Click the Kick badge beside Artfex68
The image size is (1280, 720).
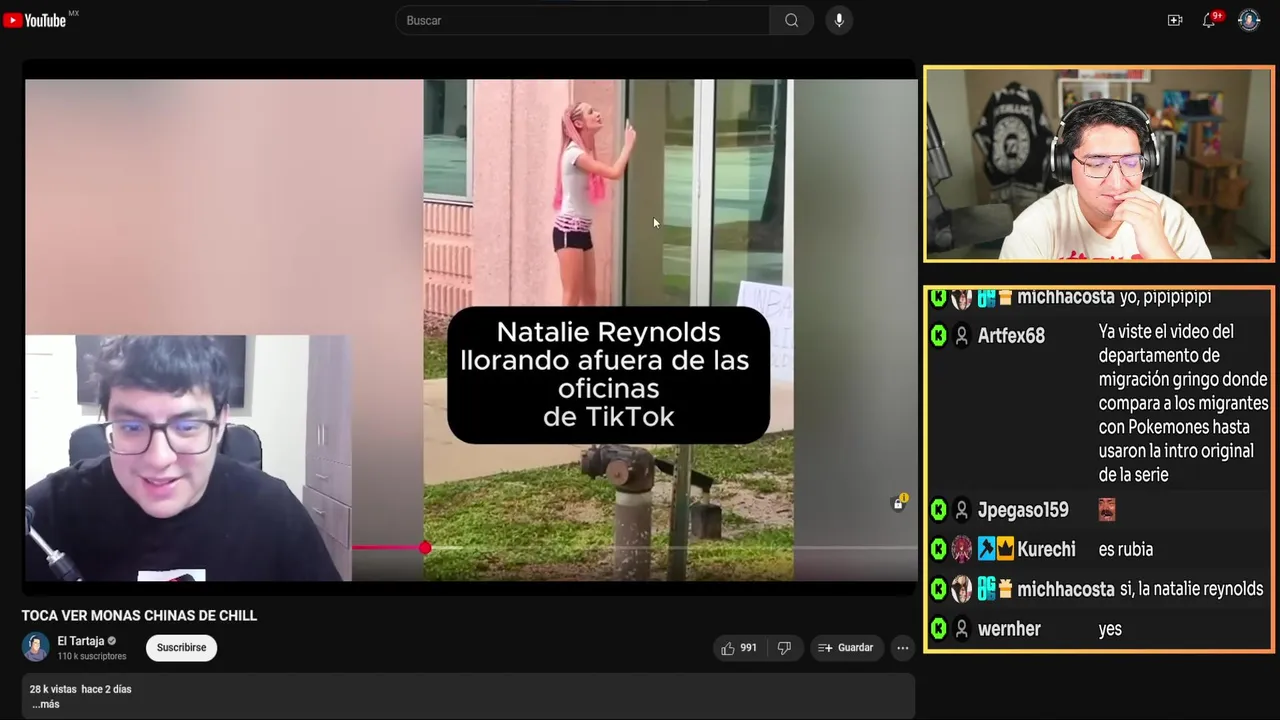click(938, 336)
